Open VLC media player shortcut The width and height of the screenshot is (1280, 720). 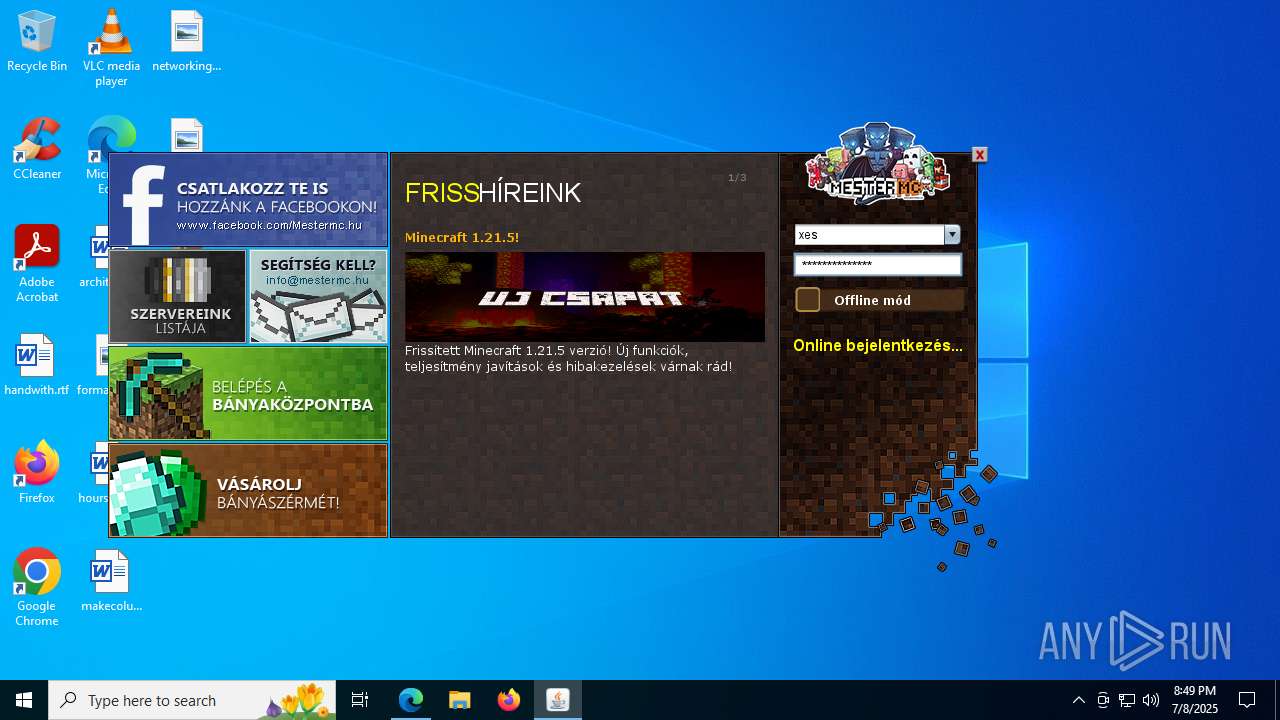point(111,48)
